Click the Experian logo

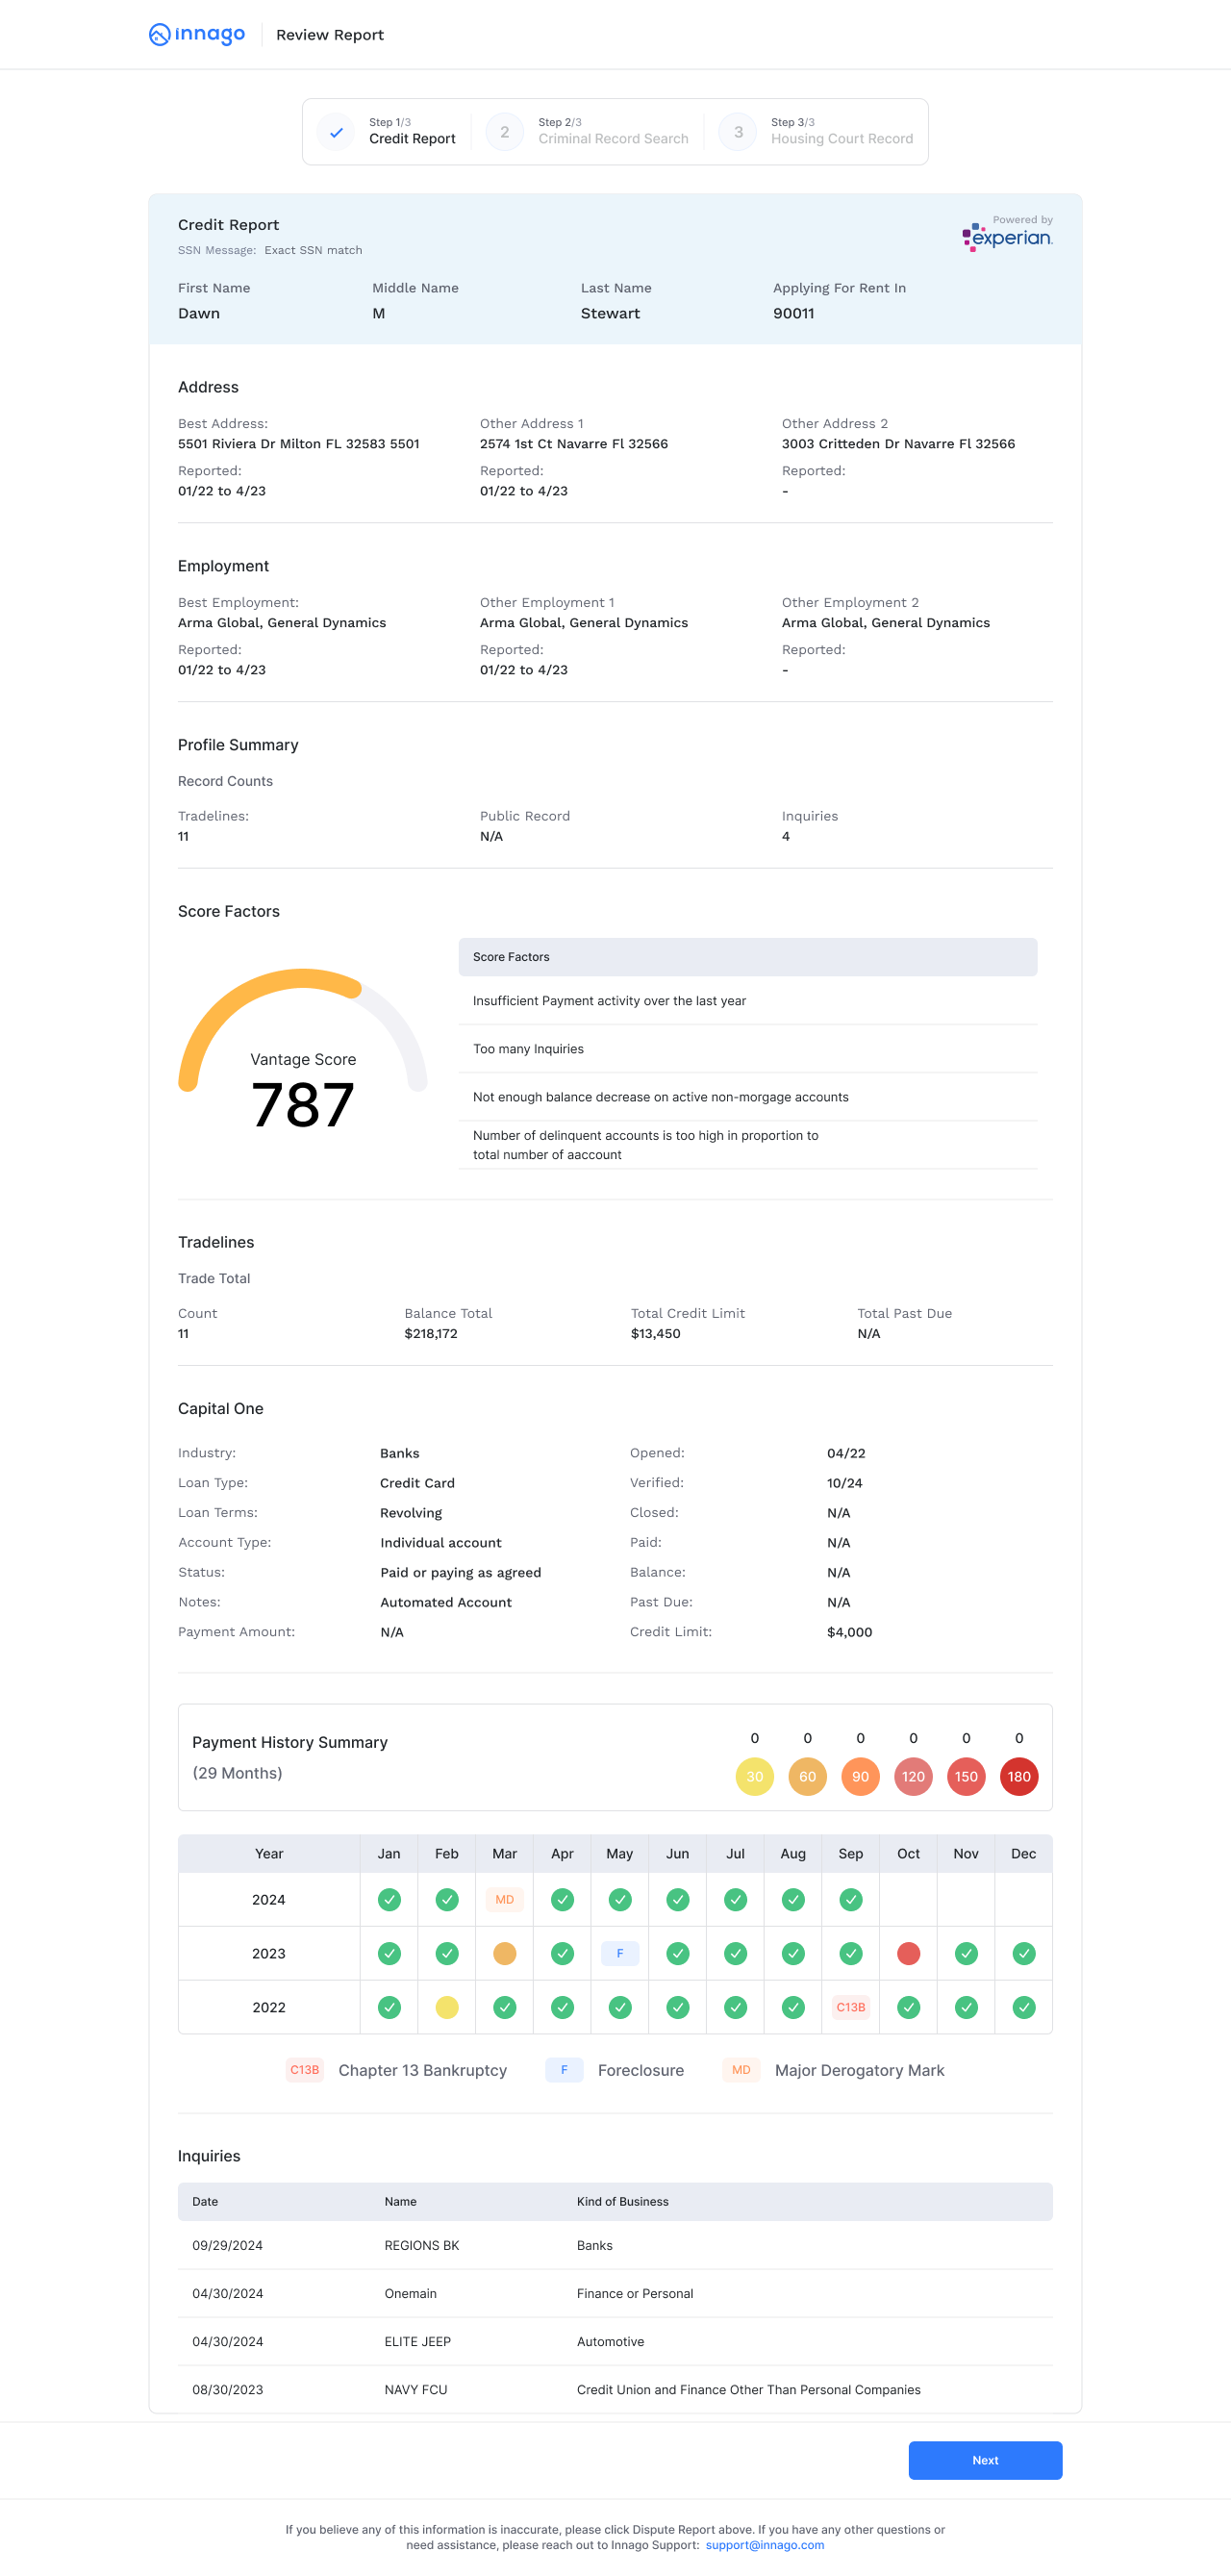(1007, 237)
